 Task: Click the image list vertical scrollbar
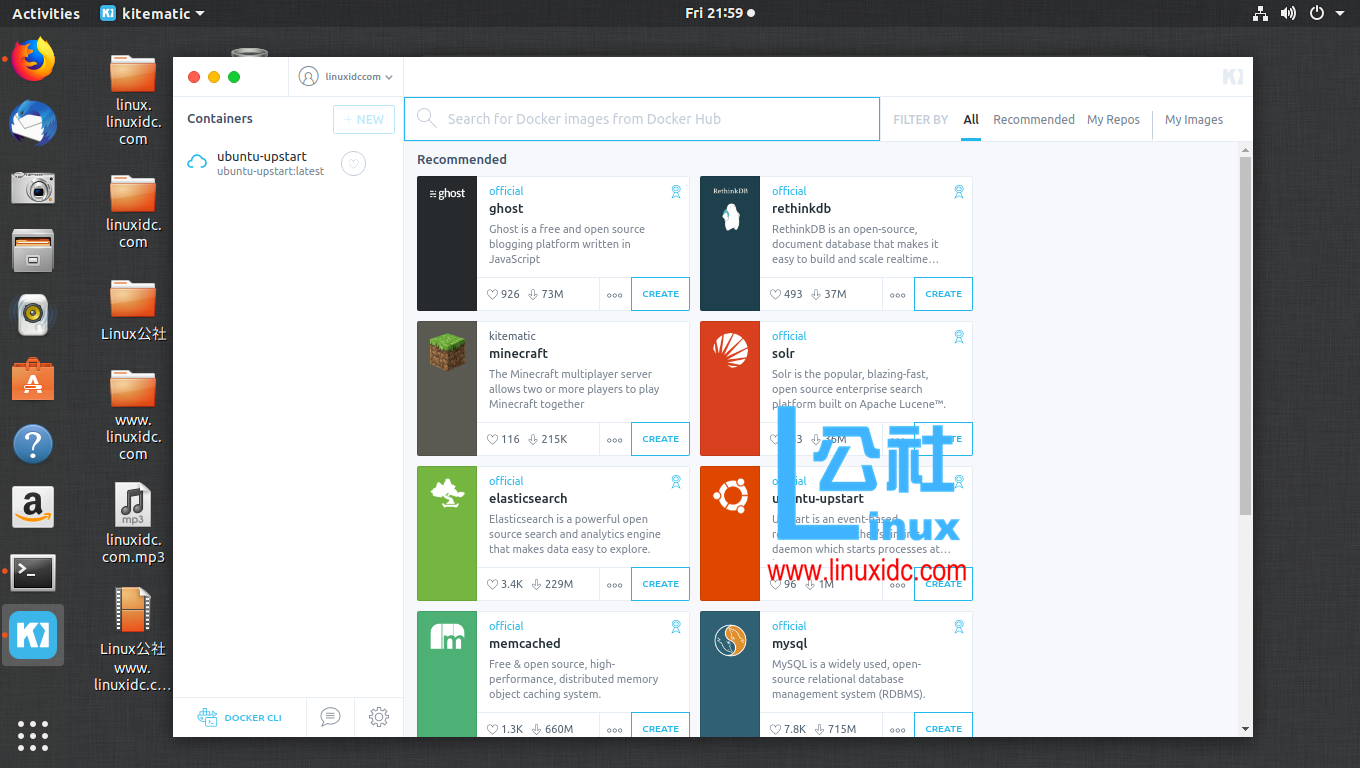click(1245, 335)
